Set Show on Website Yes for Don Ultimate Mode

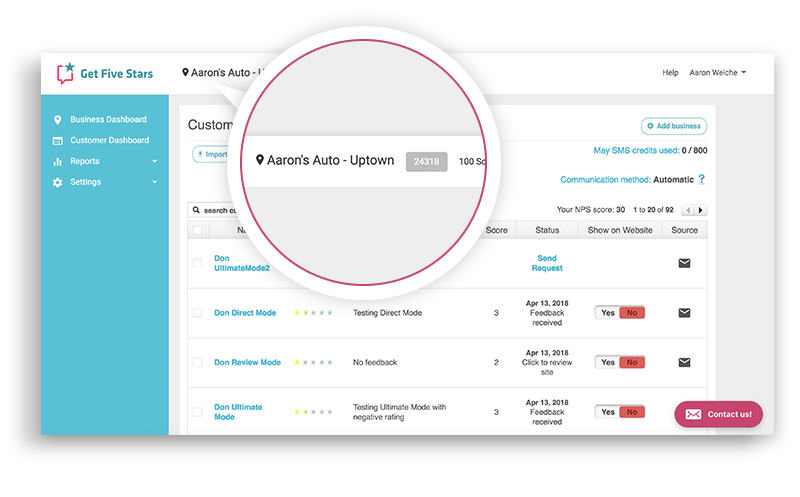click(608, 412)
